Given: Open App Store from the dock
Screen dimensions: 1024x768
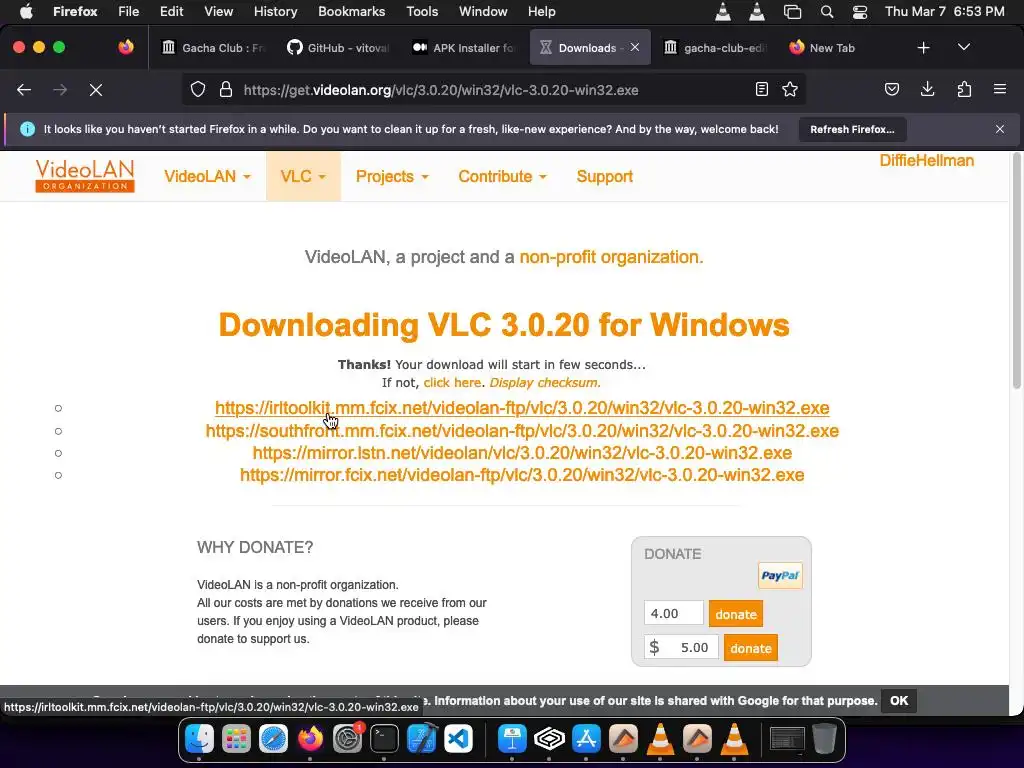Looking at the screenshot, I should (x=586, y=739).
